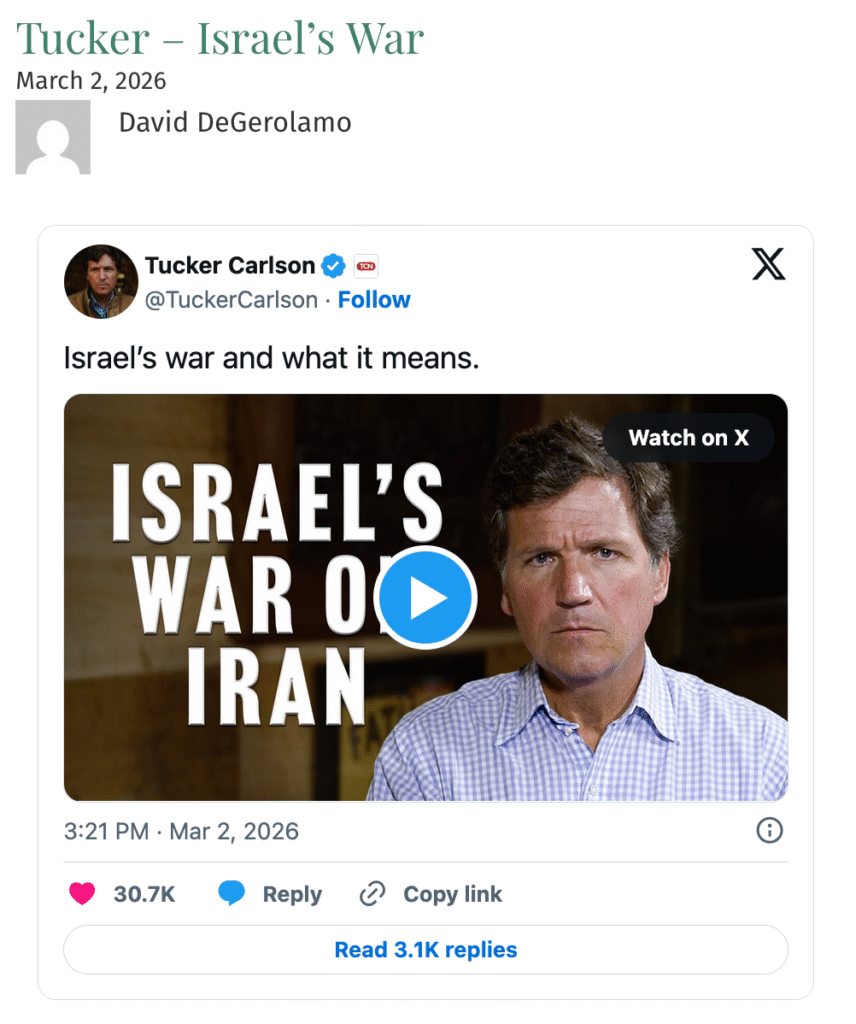Click the Copy link text
This screenshot has width=856, height=1024.
point(452,894)
